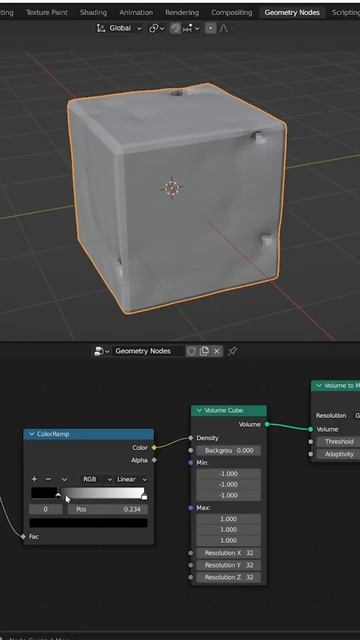Click the Threshold field
This screenshot has width=360, height=640.
[x=338, y=442]
